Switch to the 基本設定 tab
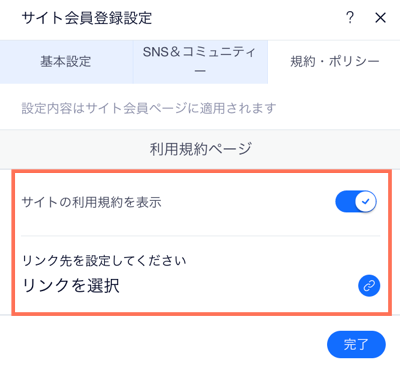Viewport: 400px width, 370px height. click(x=66, y=62)
